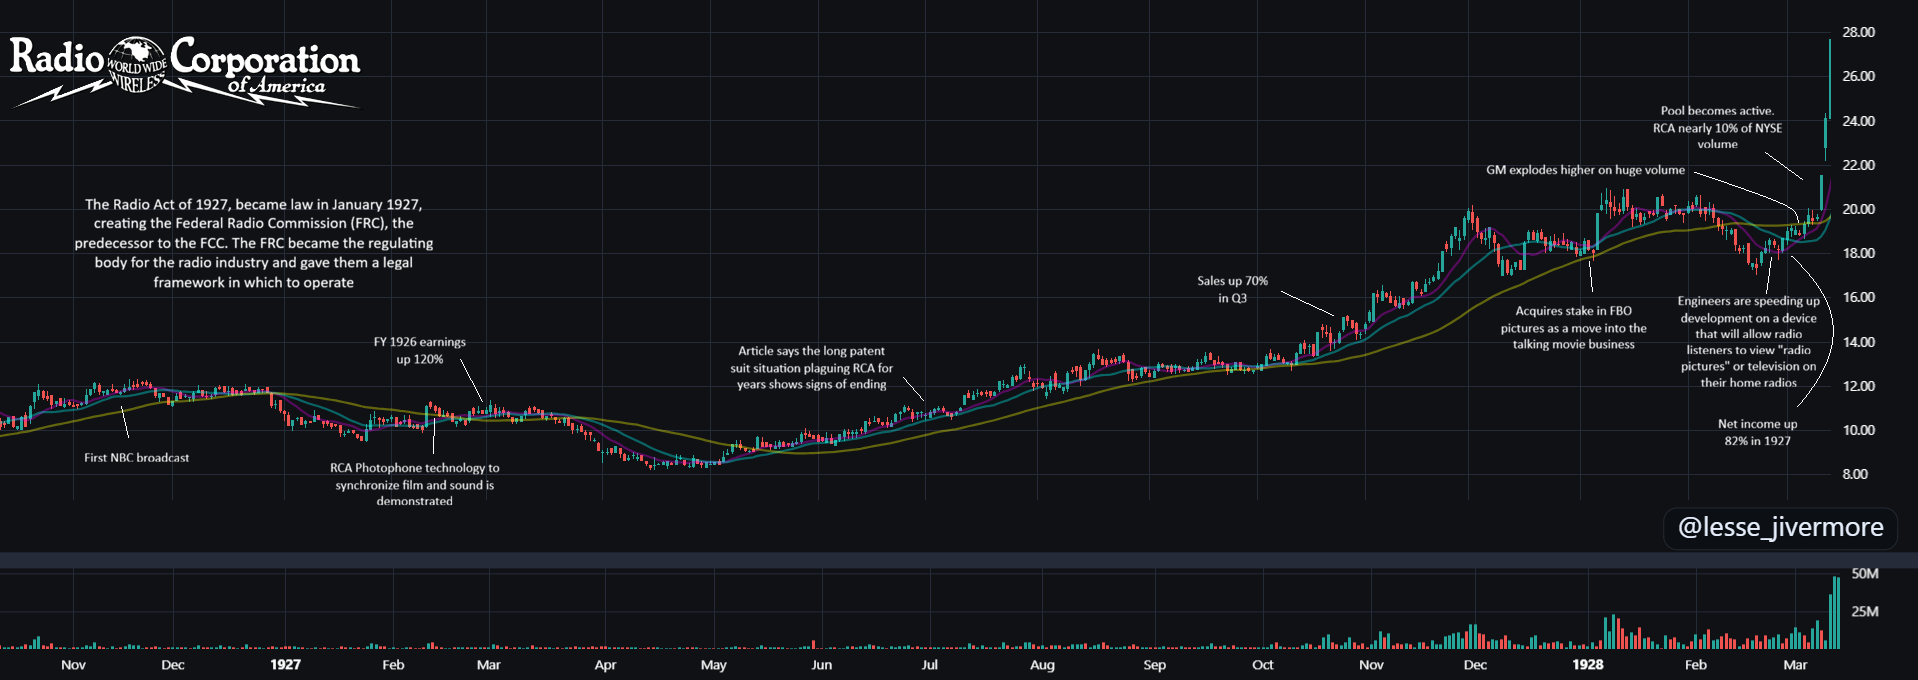
Task: Click the May label on the time axis
Action: pyautogui.click(x=714, y=665)
